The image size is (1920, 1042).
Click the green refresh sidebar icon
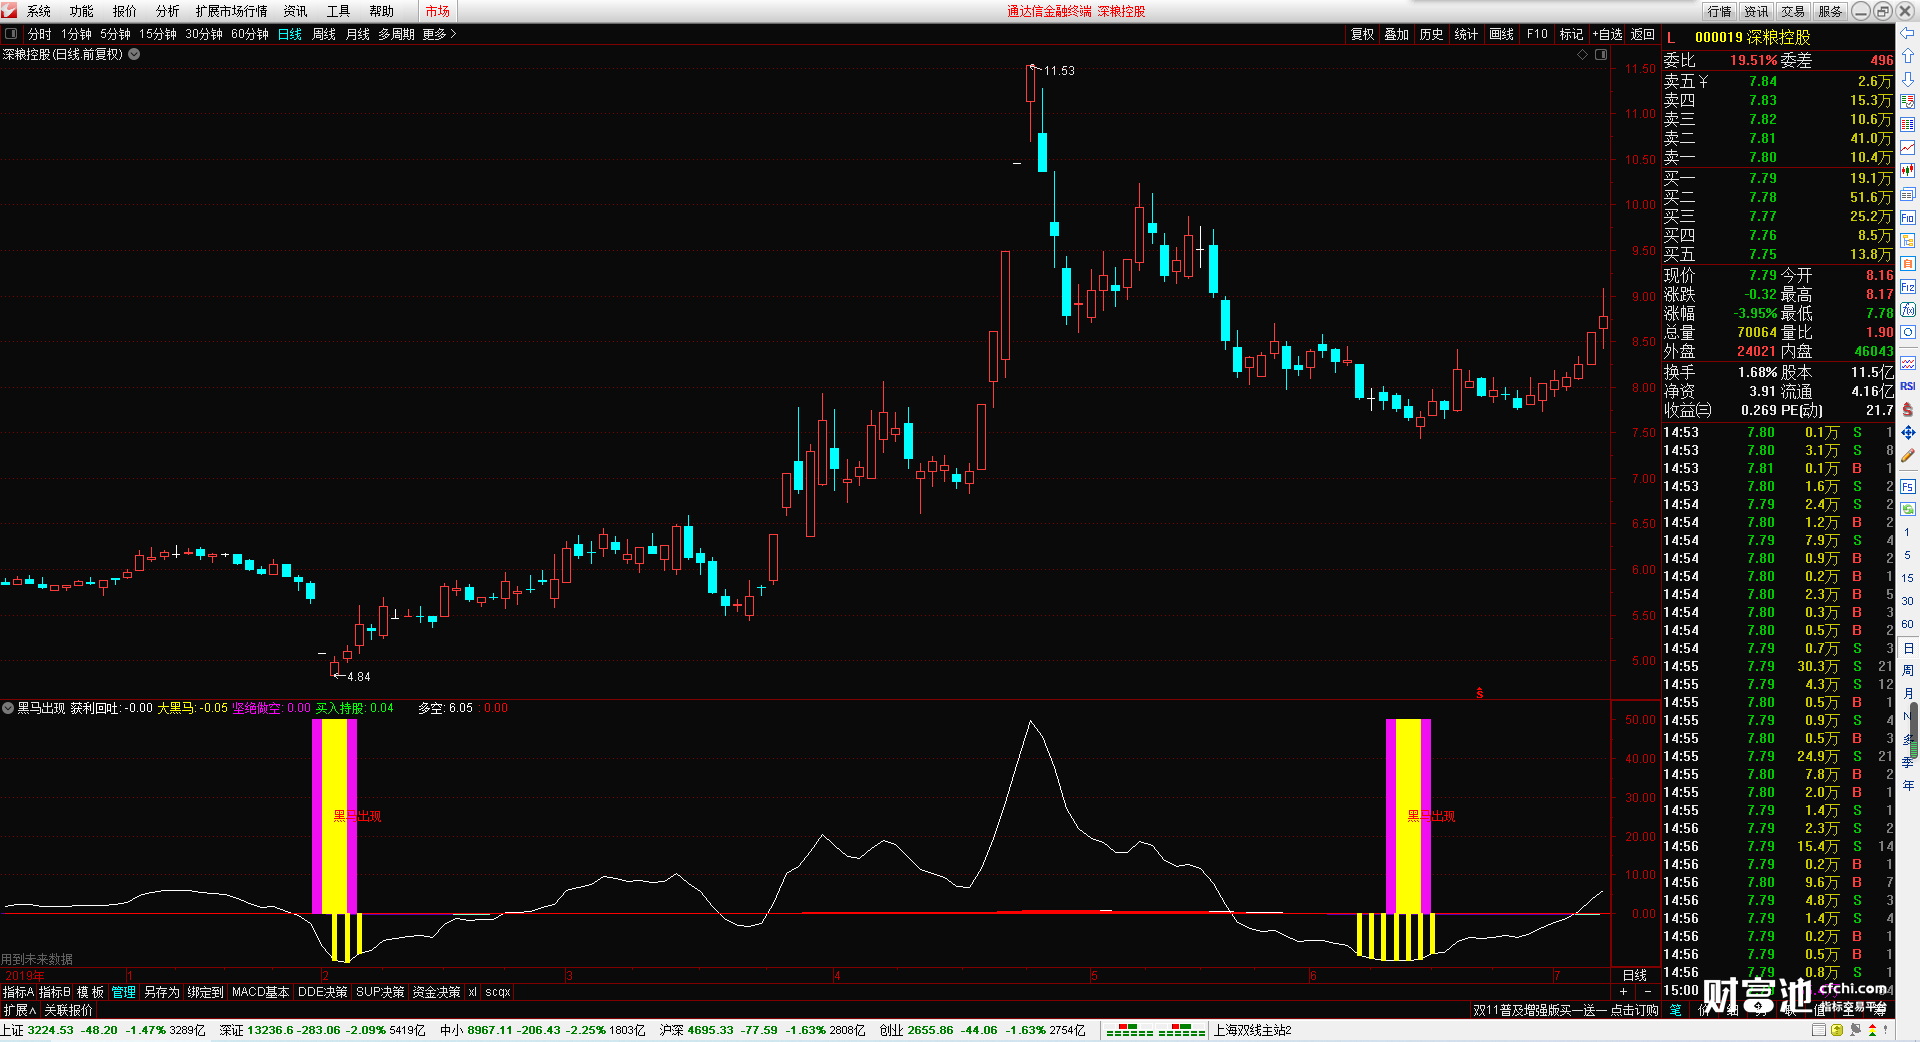point(1908,509)
